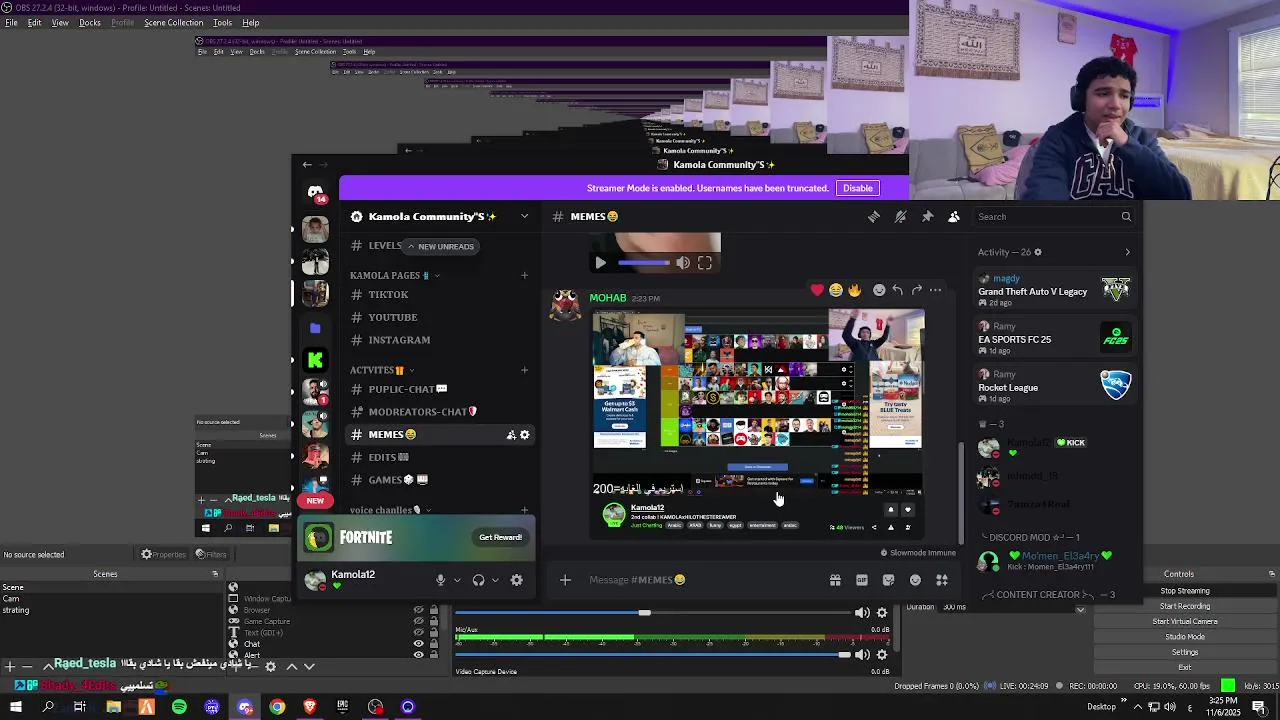The height and width of the screenshot is (720, 1280).
Task: Open emoji picker in message bar
Action: click(x=915, y=580)
